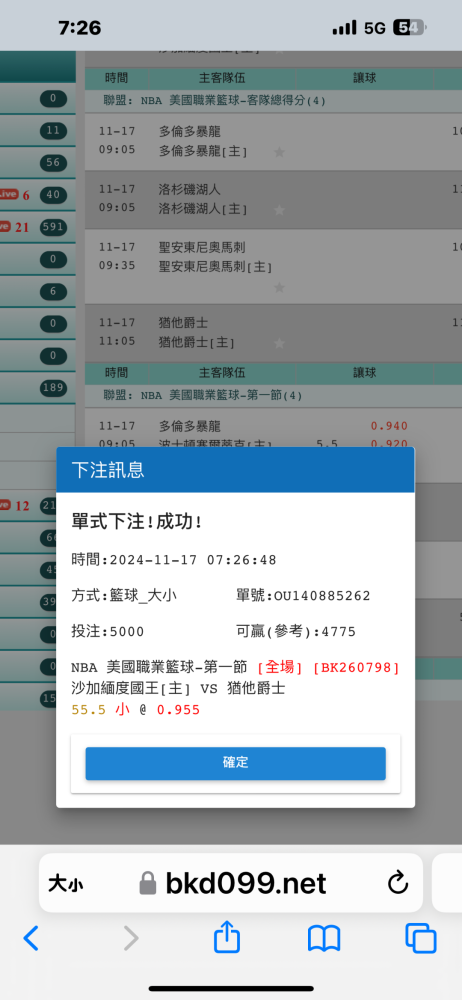Tap the red [全場] tag
Screen dimensions: 462x1000
coord(280,668)
